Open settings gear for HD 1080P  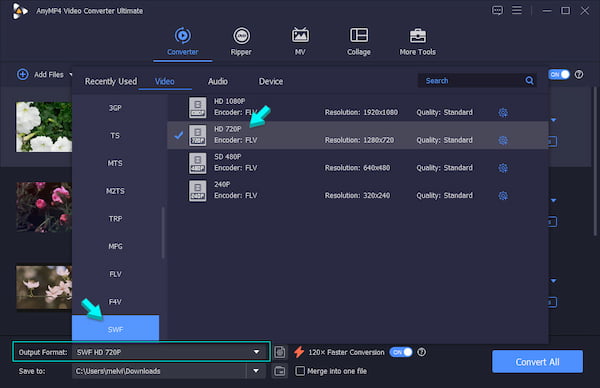[x=503, y=112]
